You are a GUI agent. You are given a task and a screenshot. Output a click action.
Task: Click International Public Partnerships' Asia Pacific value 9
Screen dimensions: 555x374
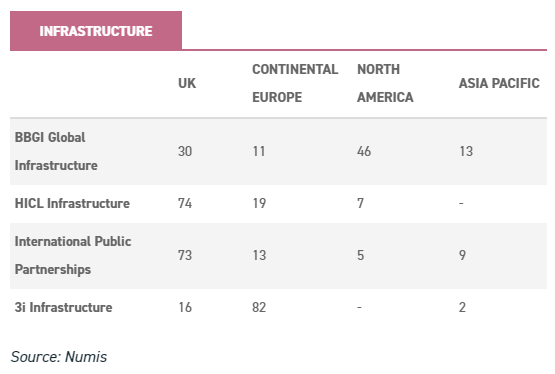click(463, 255)
